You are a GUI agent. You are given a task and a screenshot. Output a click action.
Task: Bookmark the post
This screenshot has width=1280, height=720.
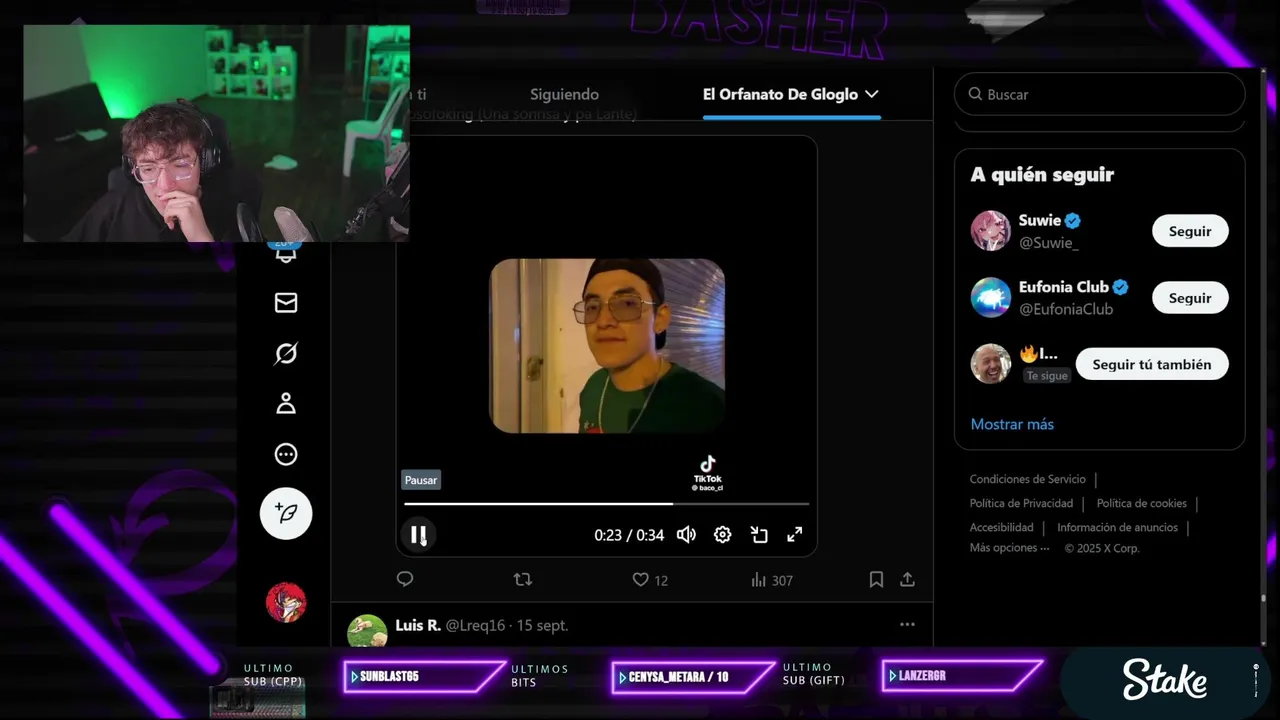tap(876, 579)
